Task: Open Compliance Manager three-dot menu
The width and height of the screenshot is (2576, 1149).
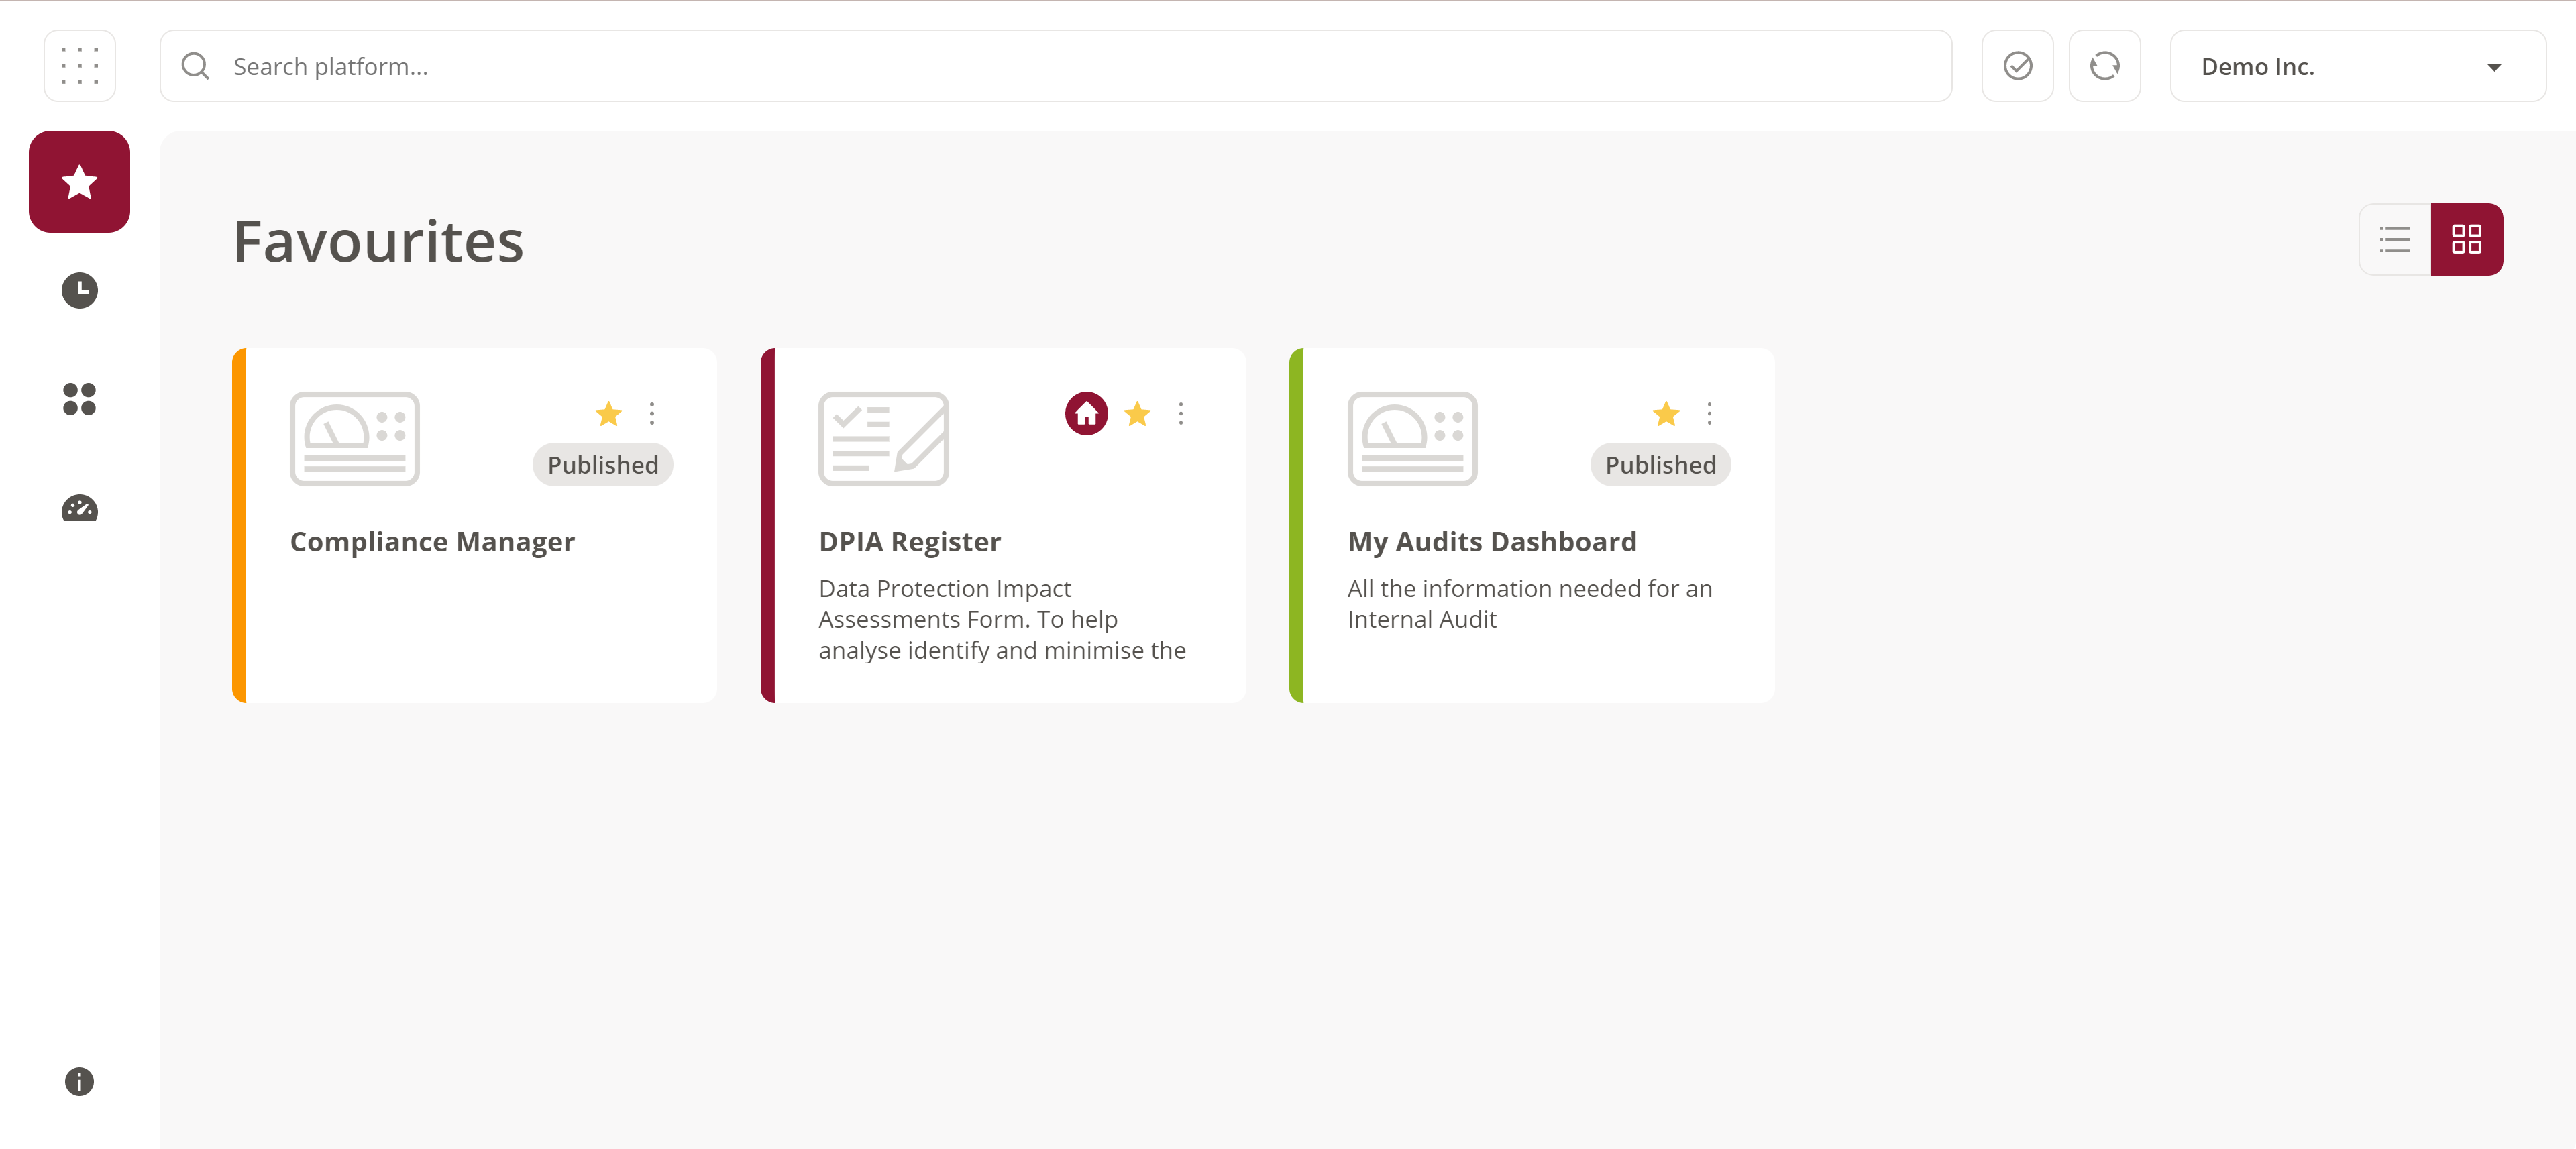Action: click(x=652, y=413)
